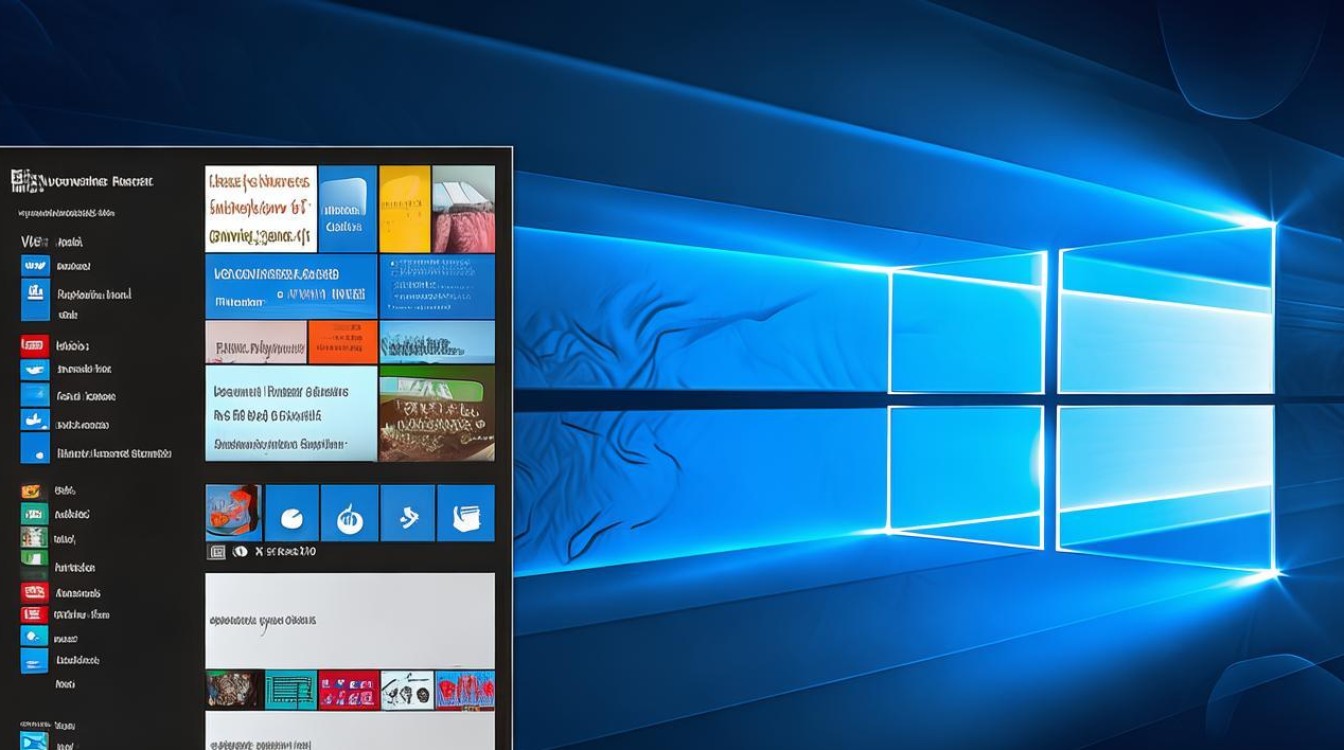Open the blue app-list icon with white circle
This screenshot has width=1344, height=750.
(x=34, y=635)
